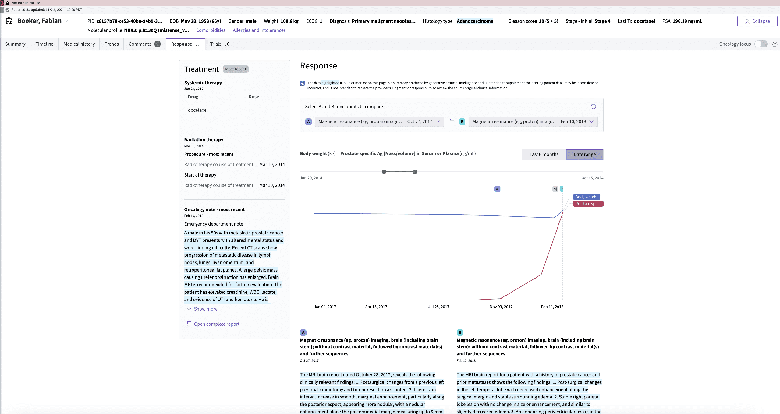780x414 pixels.
Task: Click teal report icon in second dropdown
Action: (462, 121)
